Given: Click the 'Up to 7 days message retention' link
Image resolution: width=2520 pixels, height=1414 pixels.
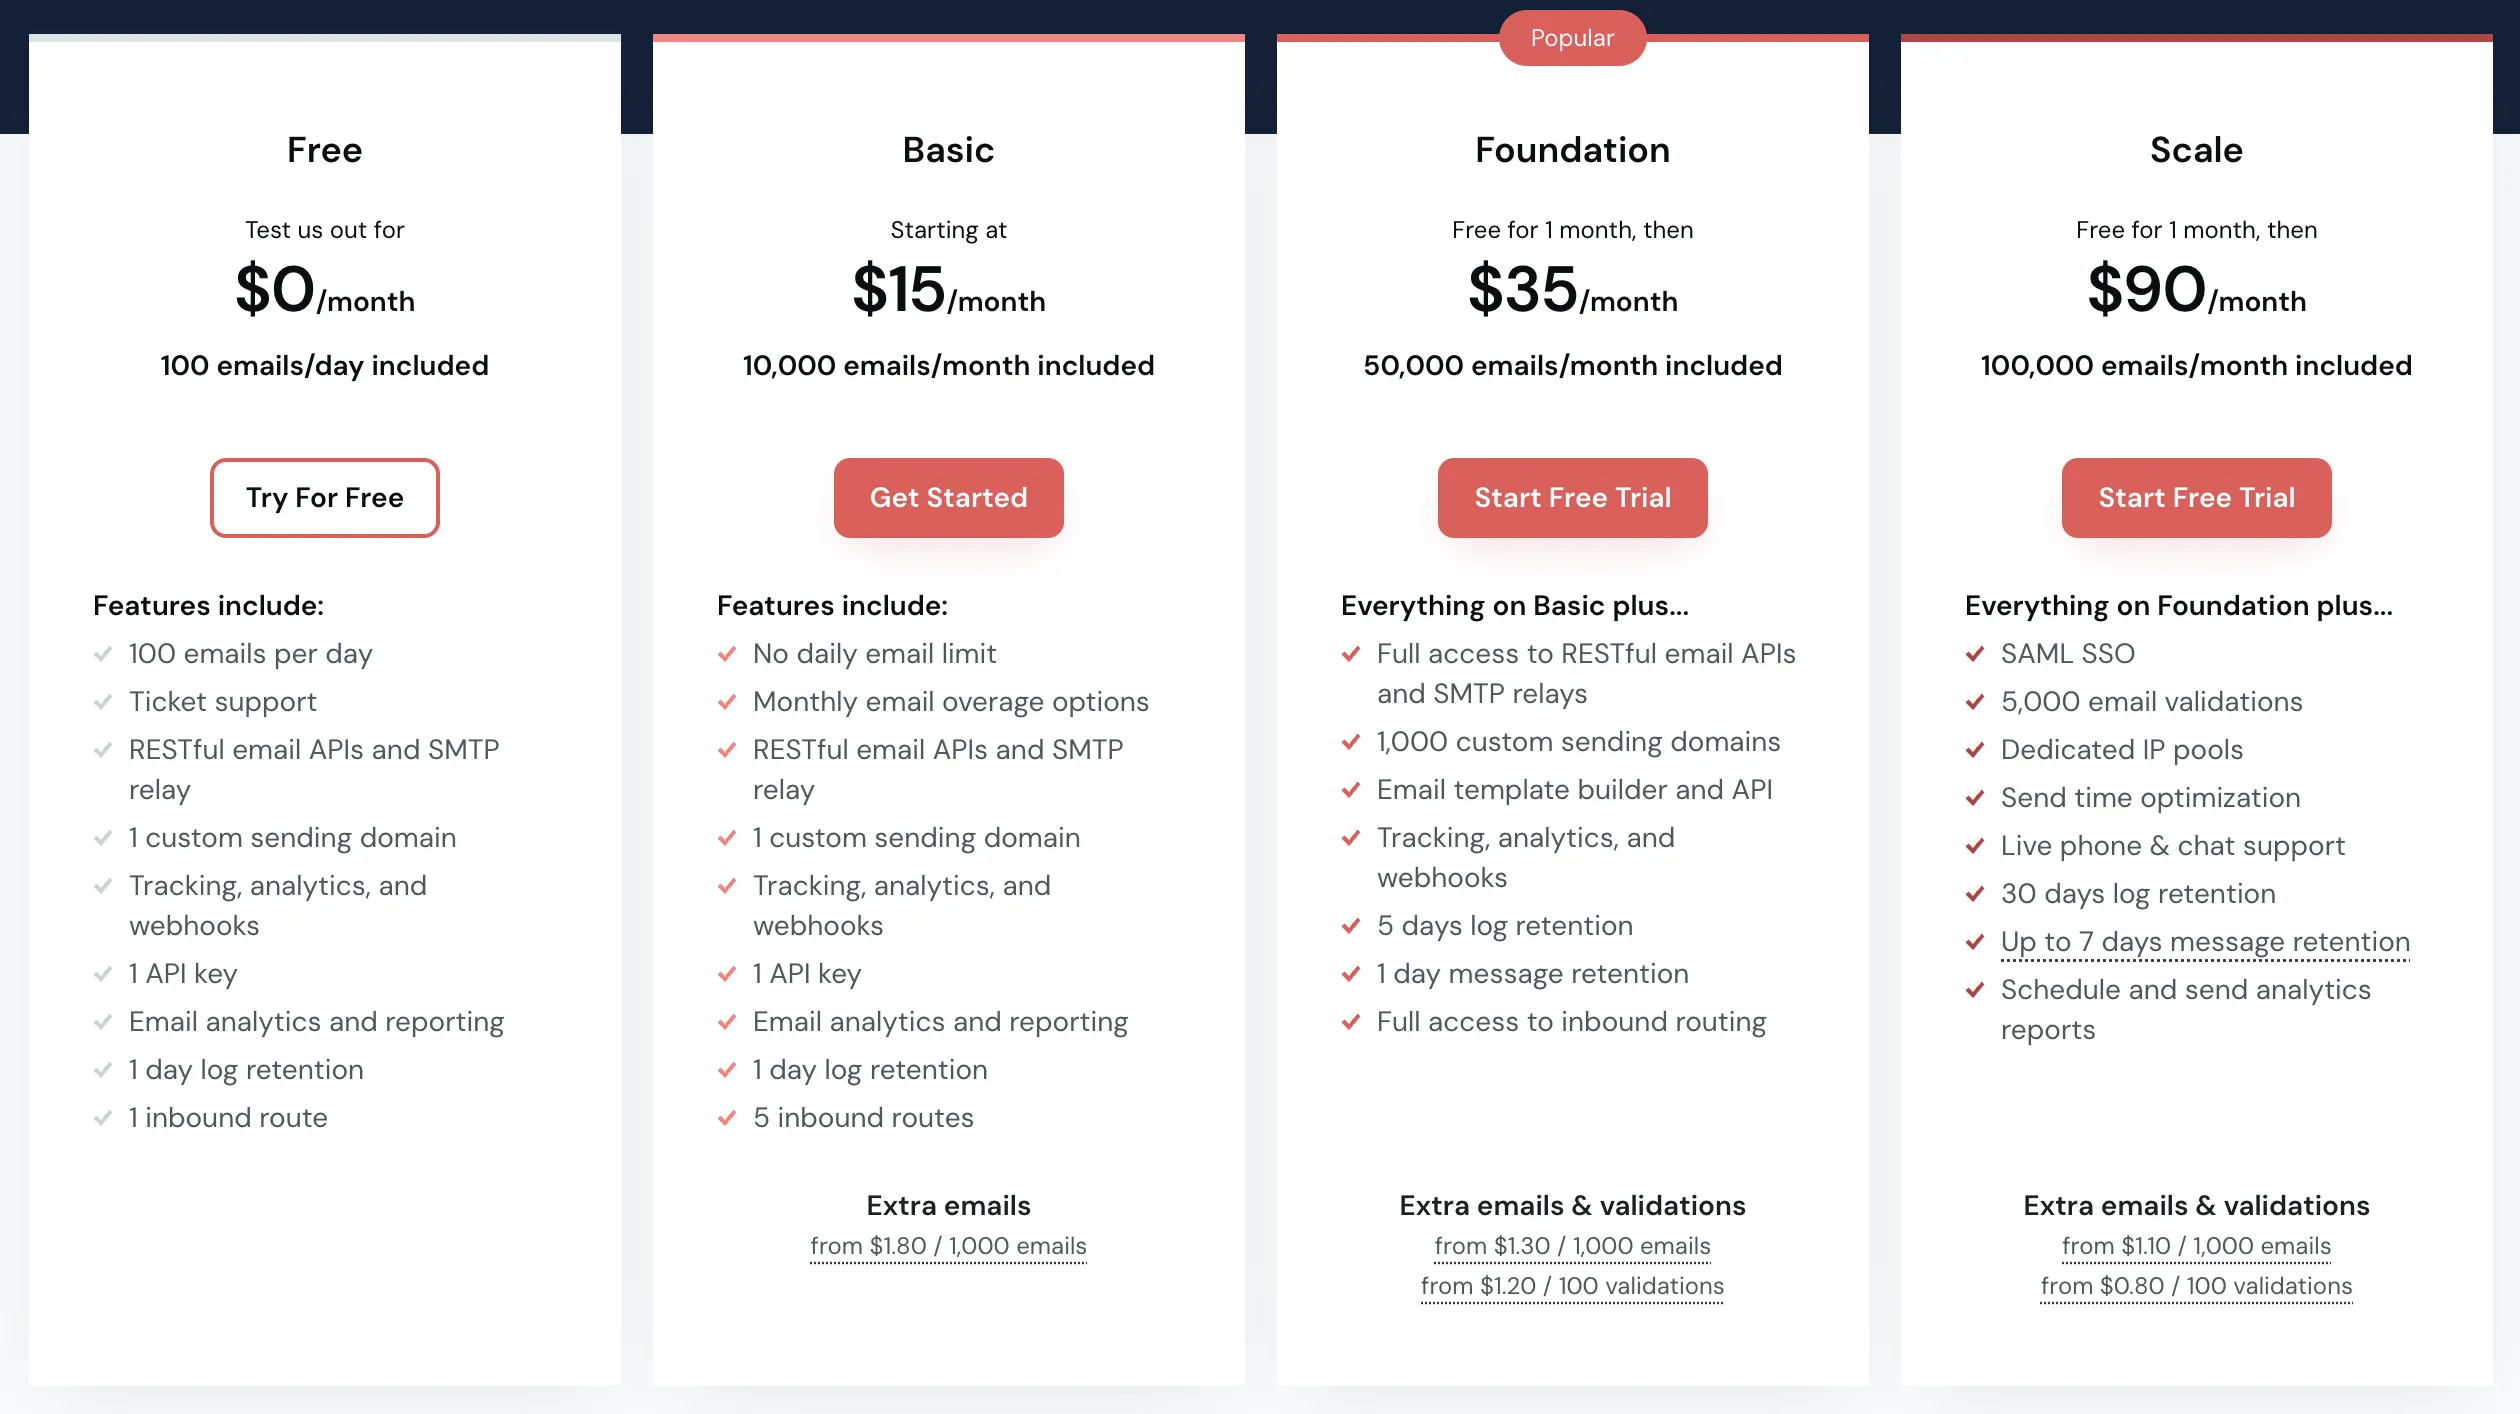Looking at the screenshot, I should 2205,942.
